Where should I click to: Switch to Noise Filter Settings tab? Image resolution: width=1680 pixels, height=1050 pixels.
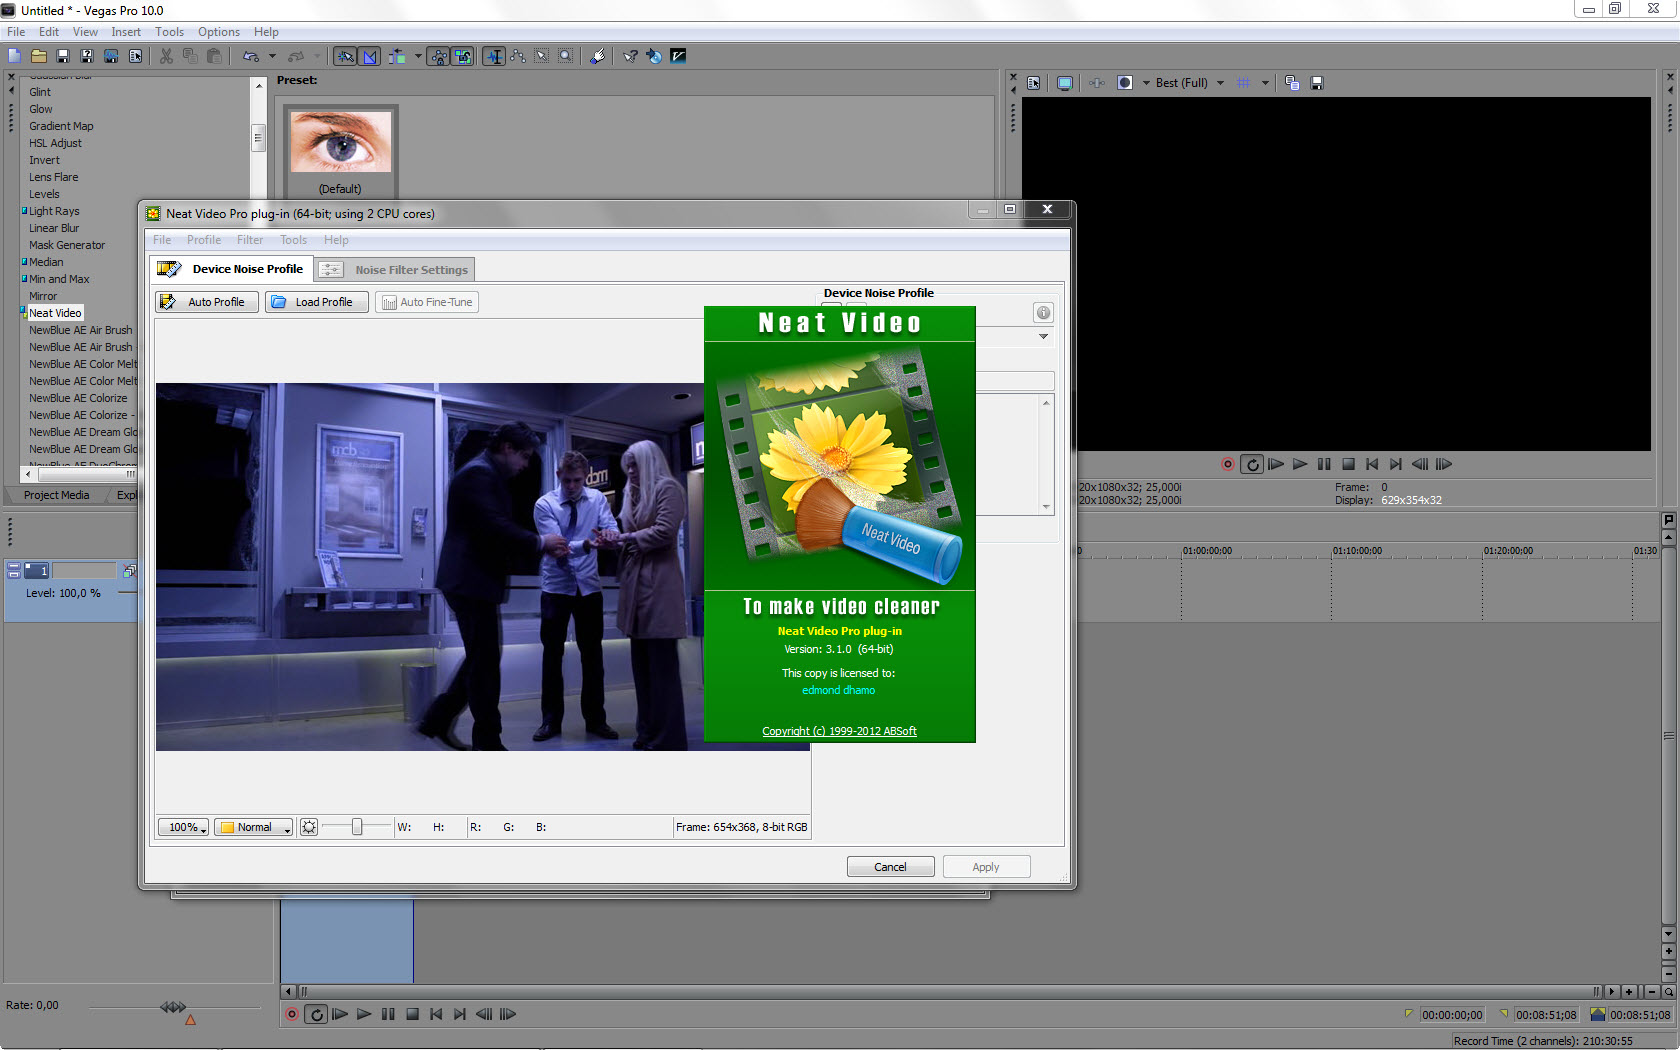pyautogui.click(x=396, y=269)
